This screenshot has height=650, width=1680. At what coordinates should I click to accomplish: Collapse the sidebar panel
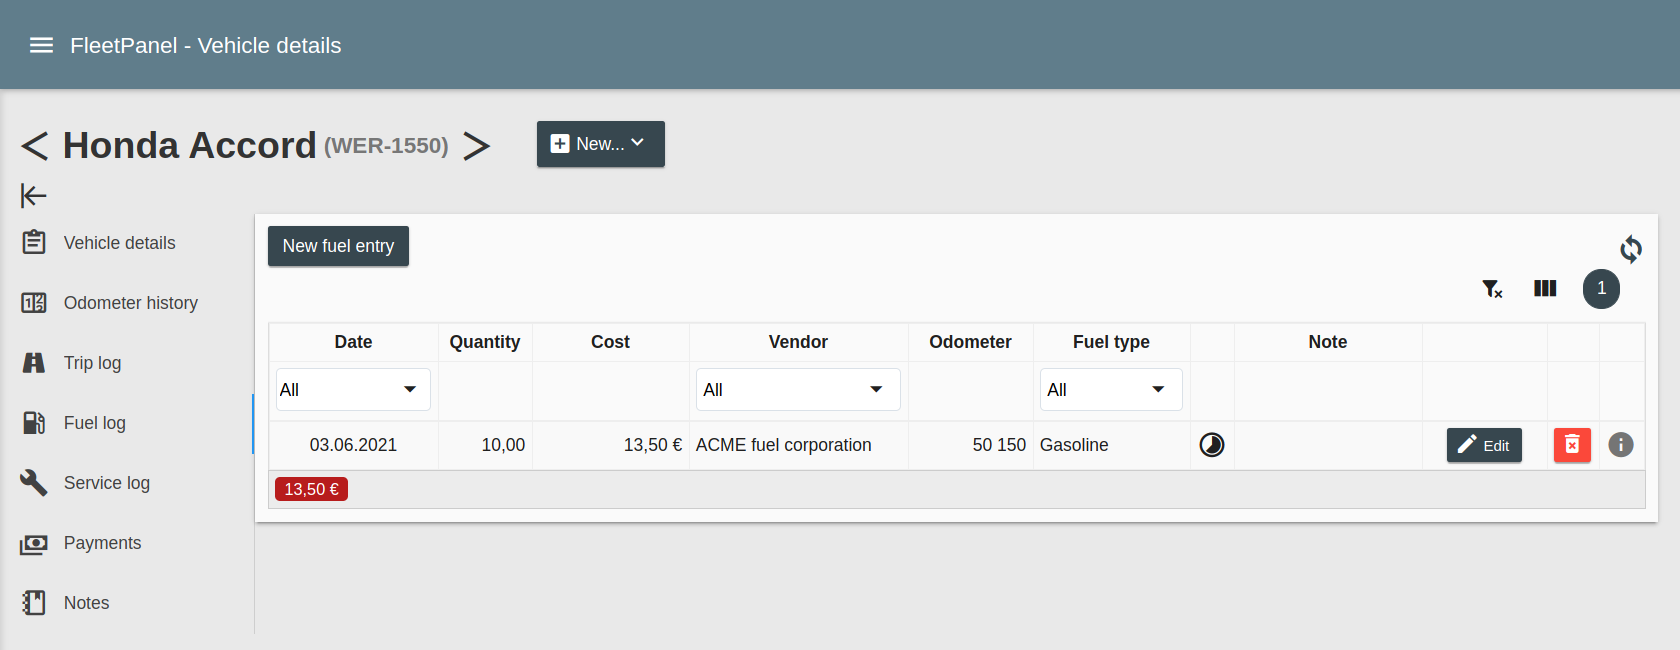click(x=33, y=195)
